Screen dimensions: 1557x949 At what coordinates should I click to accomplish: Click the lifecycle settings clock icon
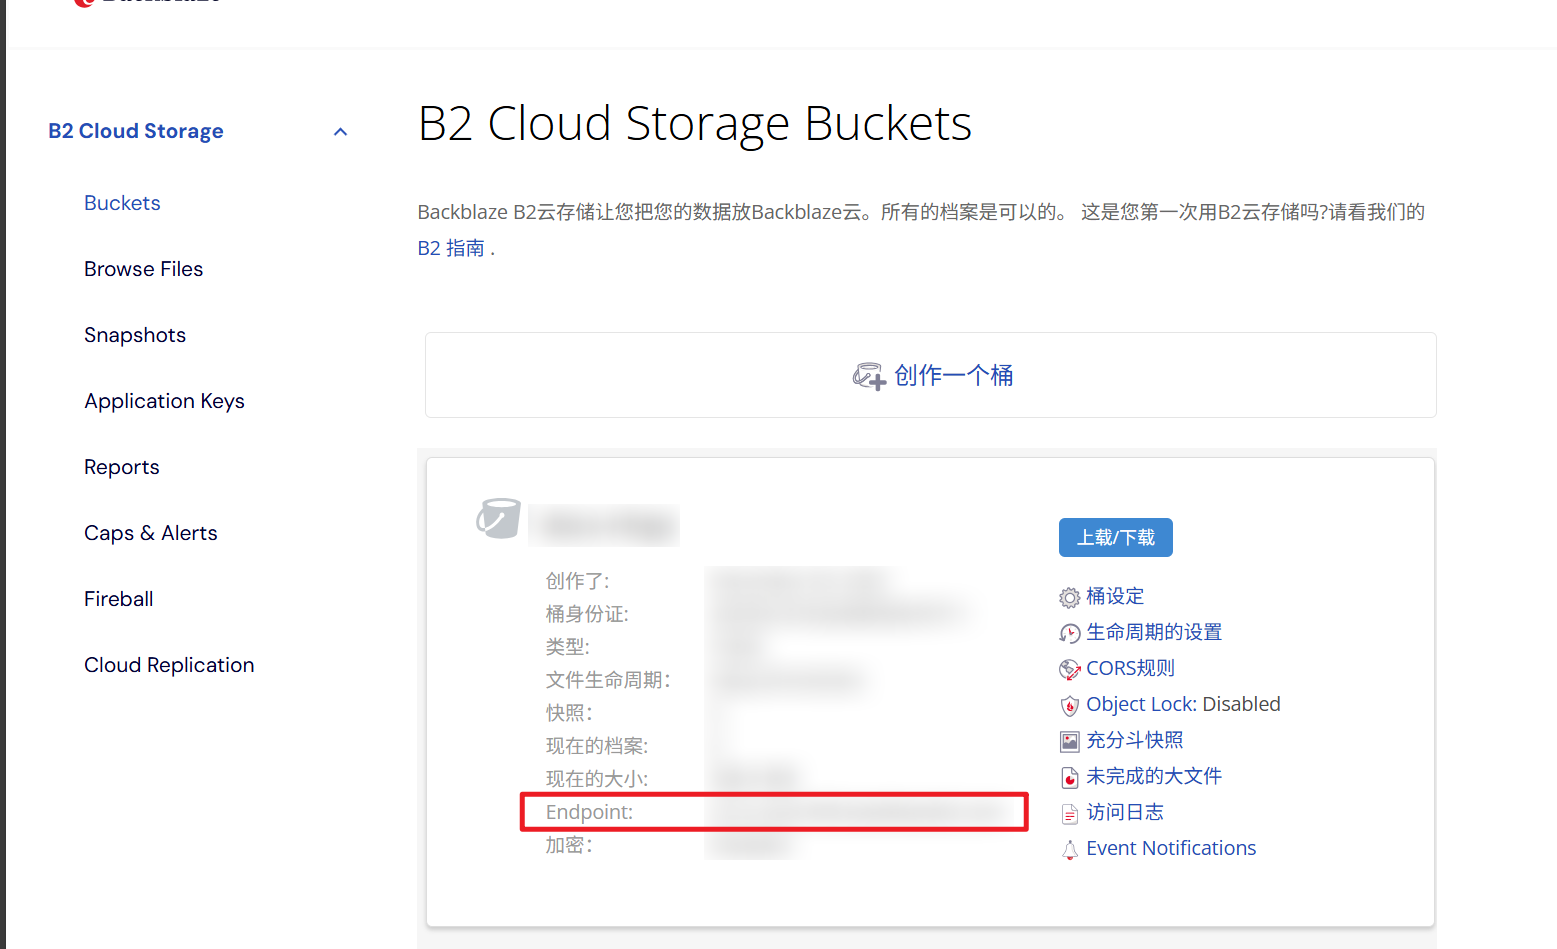(1069, 632)
